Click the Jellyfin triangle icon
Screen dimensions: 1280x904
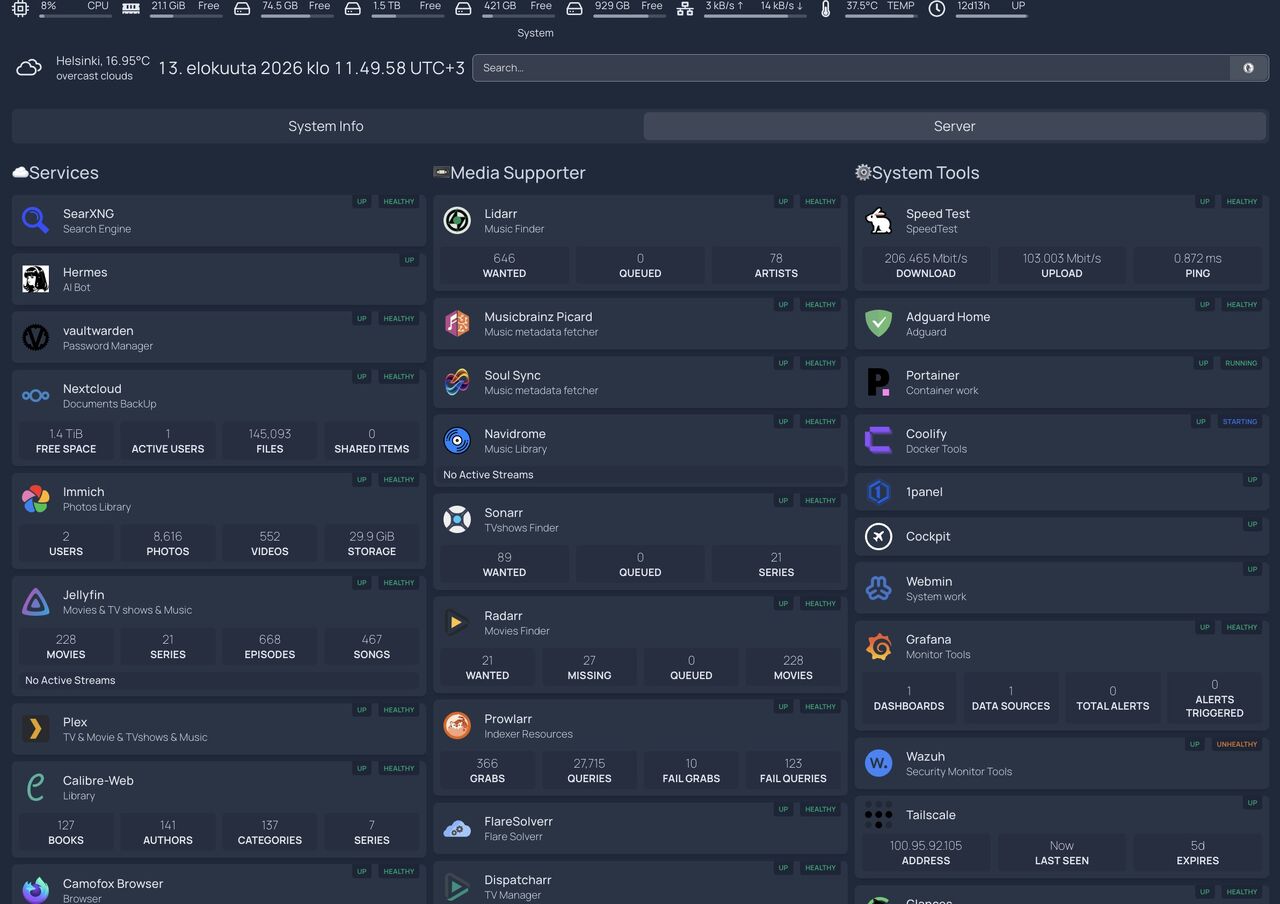tap(35, 602)
